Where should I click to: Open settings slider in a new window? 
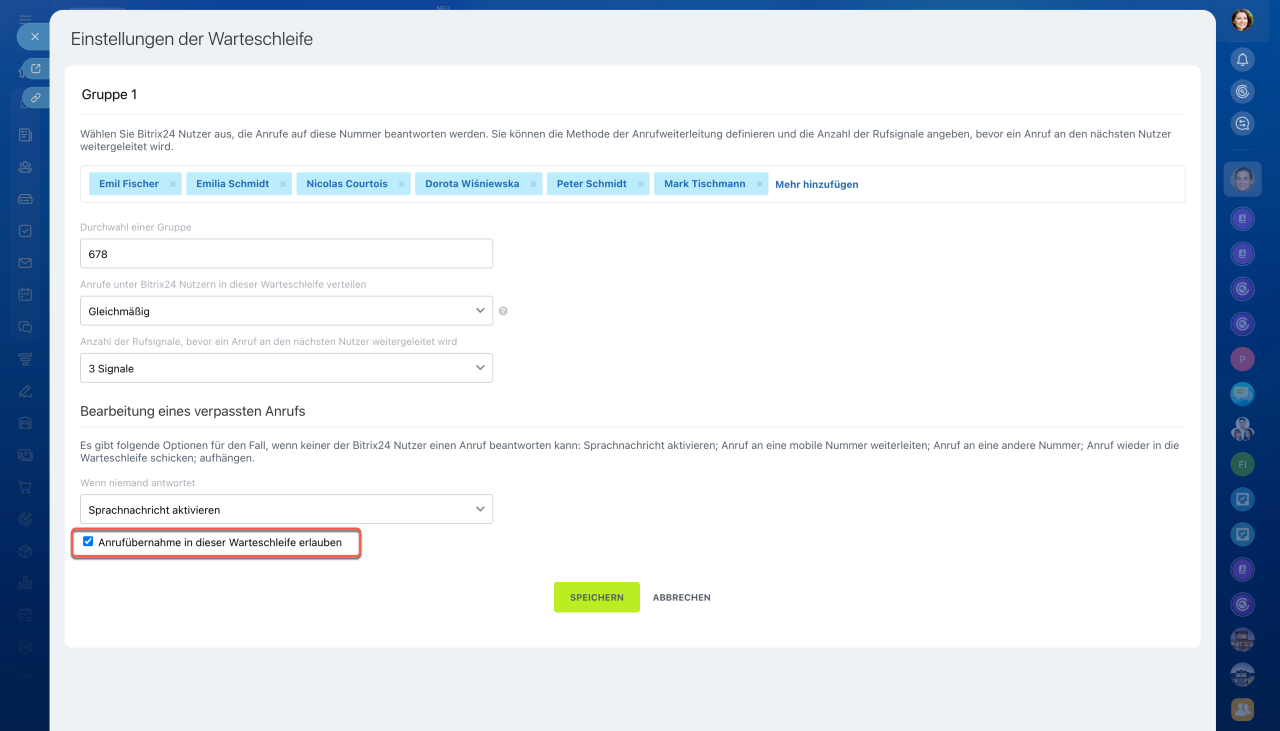coord(36,69)
